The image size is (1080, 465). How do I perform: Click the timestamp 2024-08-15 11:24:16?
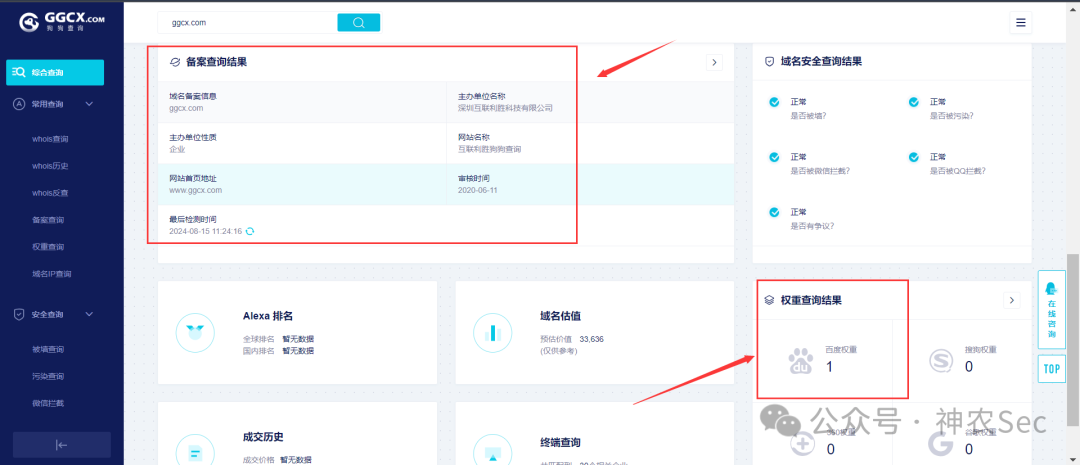pos(205,231)
